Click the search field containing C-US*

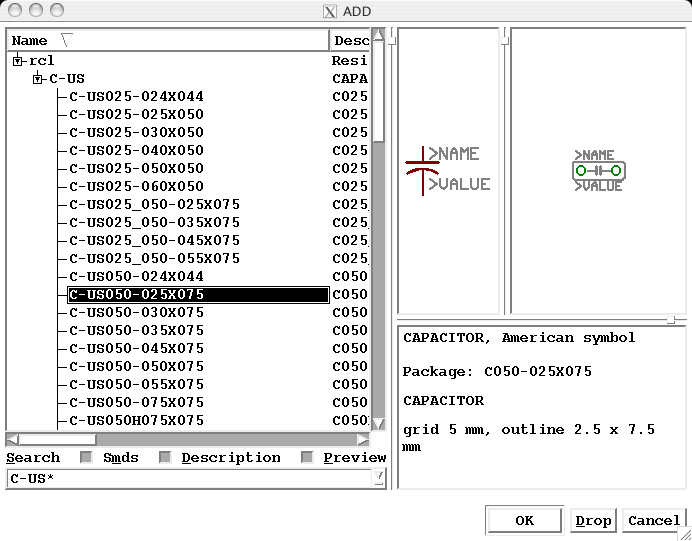tap(190, 479)
